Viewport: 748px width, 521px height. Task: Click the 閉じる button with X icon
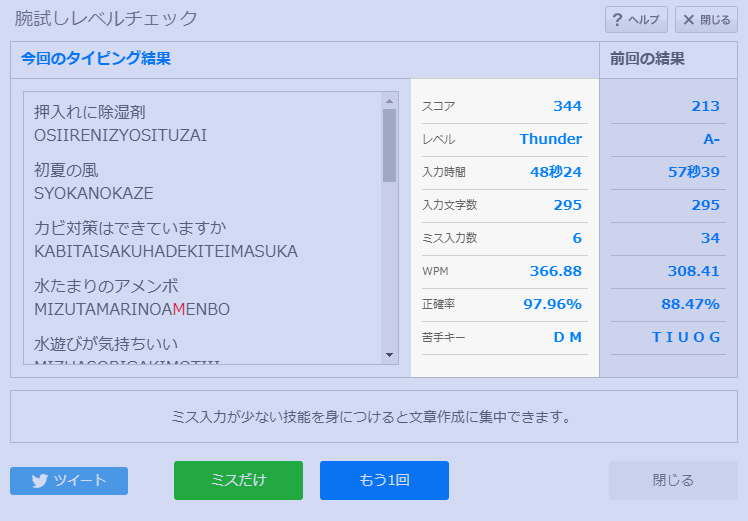point(706,20)
